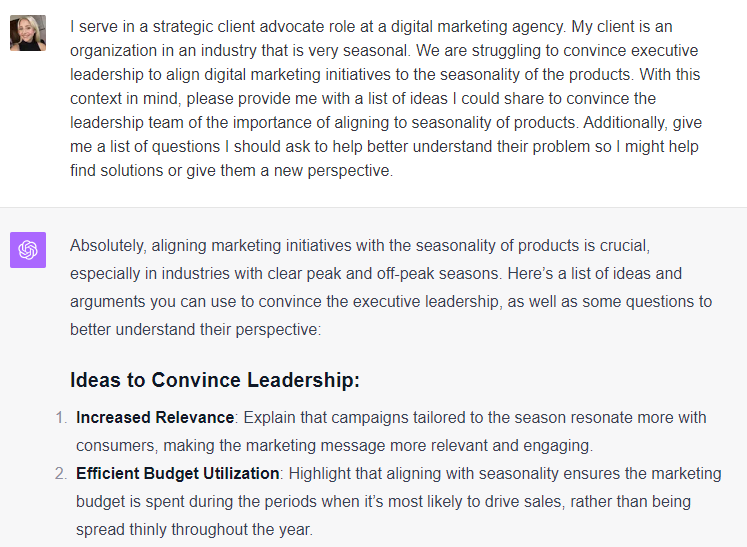Viewport: 747px width, 547px height.
Task: Click the bold "Increased Relevance" label
Action: 155,417
